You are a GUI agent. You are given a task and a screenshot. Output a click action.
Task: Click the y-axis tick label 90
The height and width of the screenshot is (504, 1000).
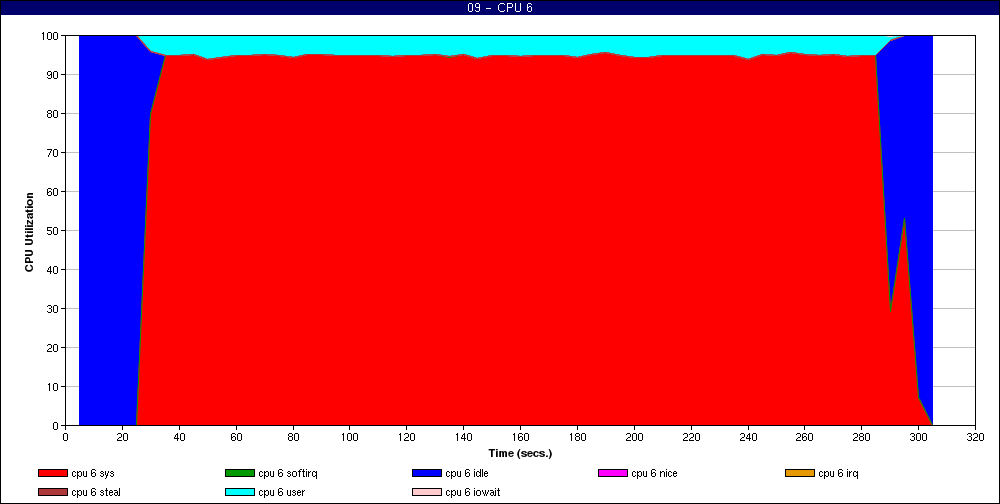pos(53,75)
